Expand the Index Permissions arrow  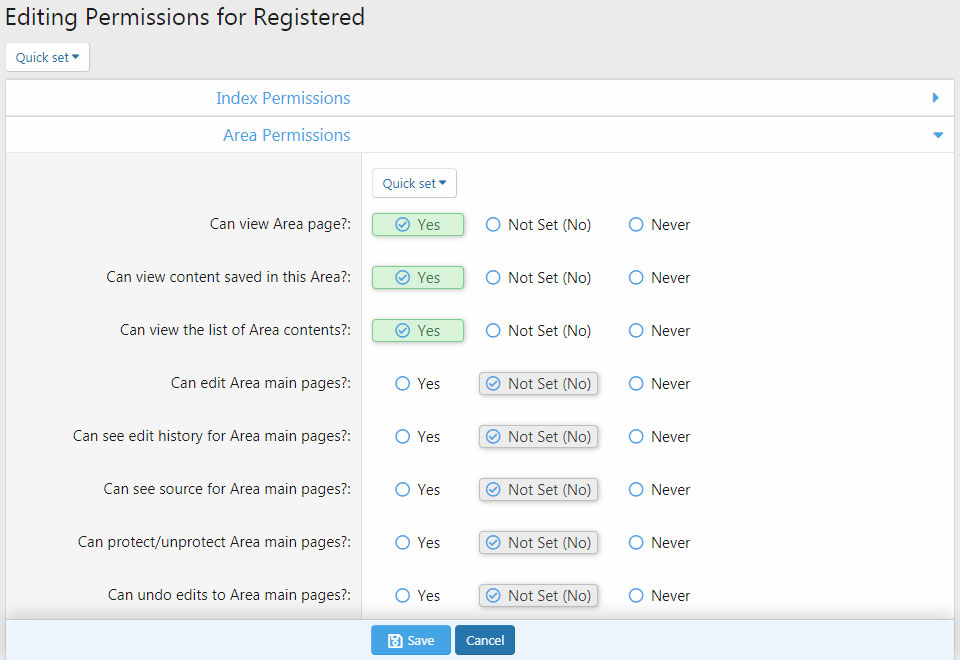point(935,98)
